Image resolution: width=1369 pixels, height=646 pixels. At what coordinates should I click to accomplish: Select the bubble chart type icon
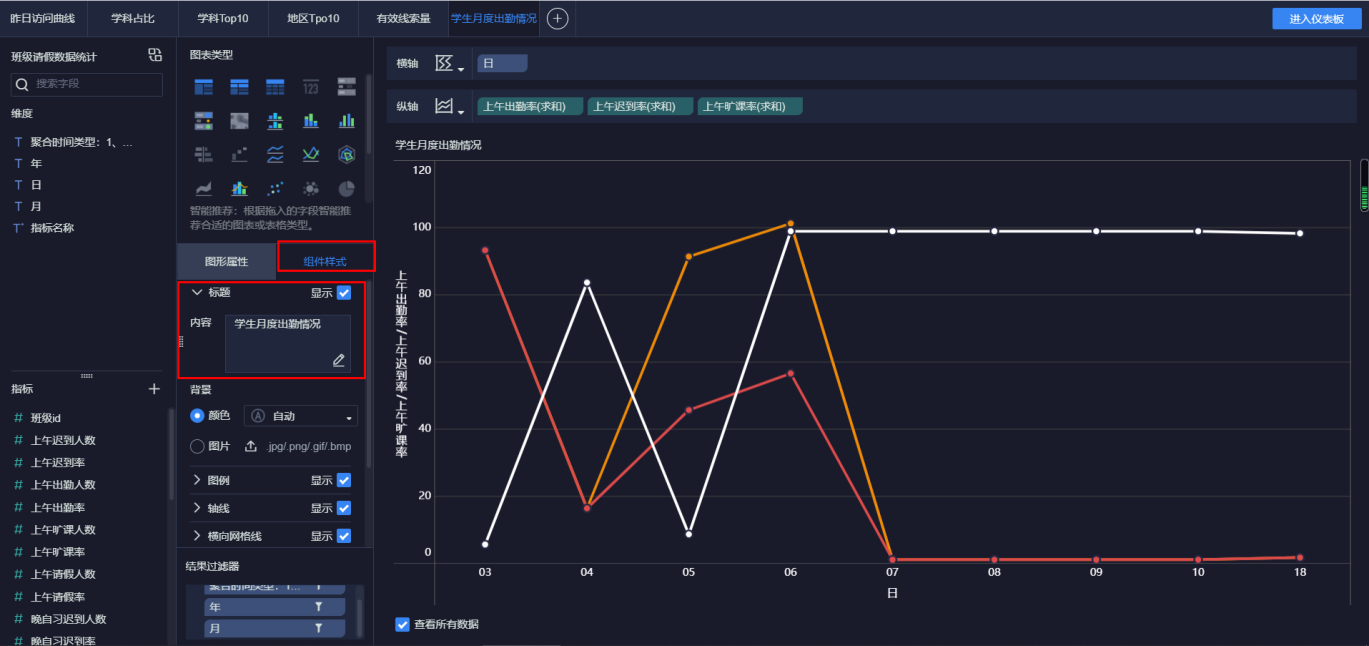311,188
